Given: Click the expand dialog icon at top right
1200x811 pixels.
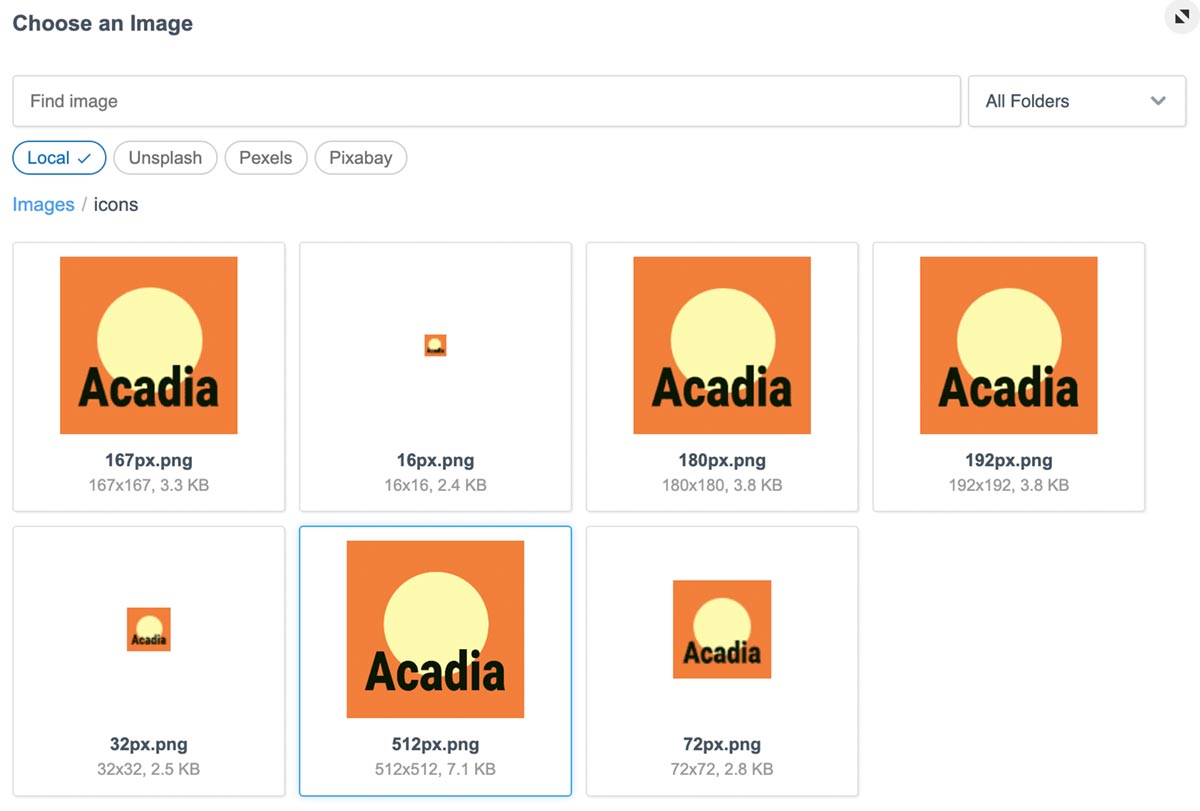Looking at the screenshot, I should pos(1181,17).
